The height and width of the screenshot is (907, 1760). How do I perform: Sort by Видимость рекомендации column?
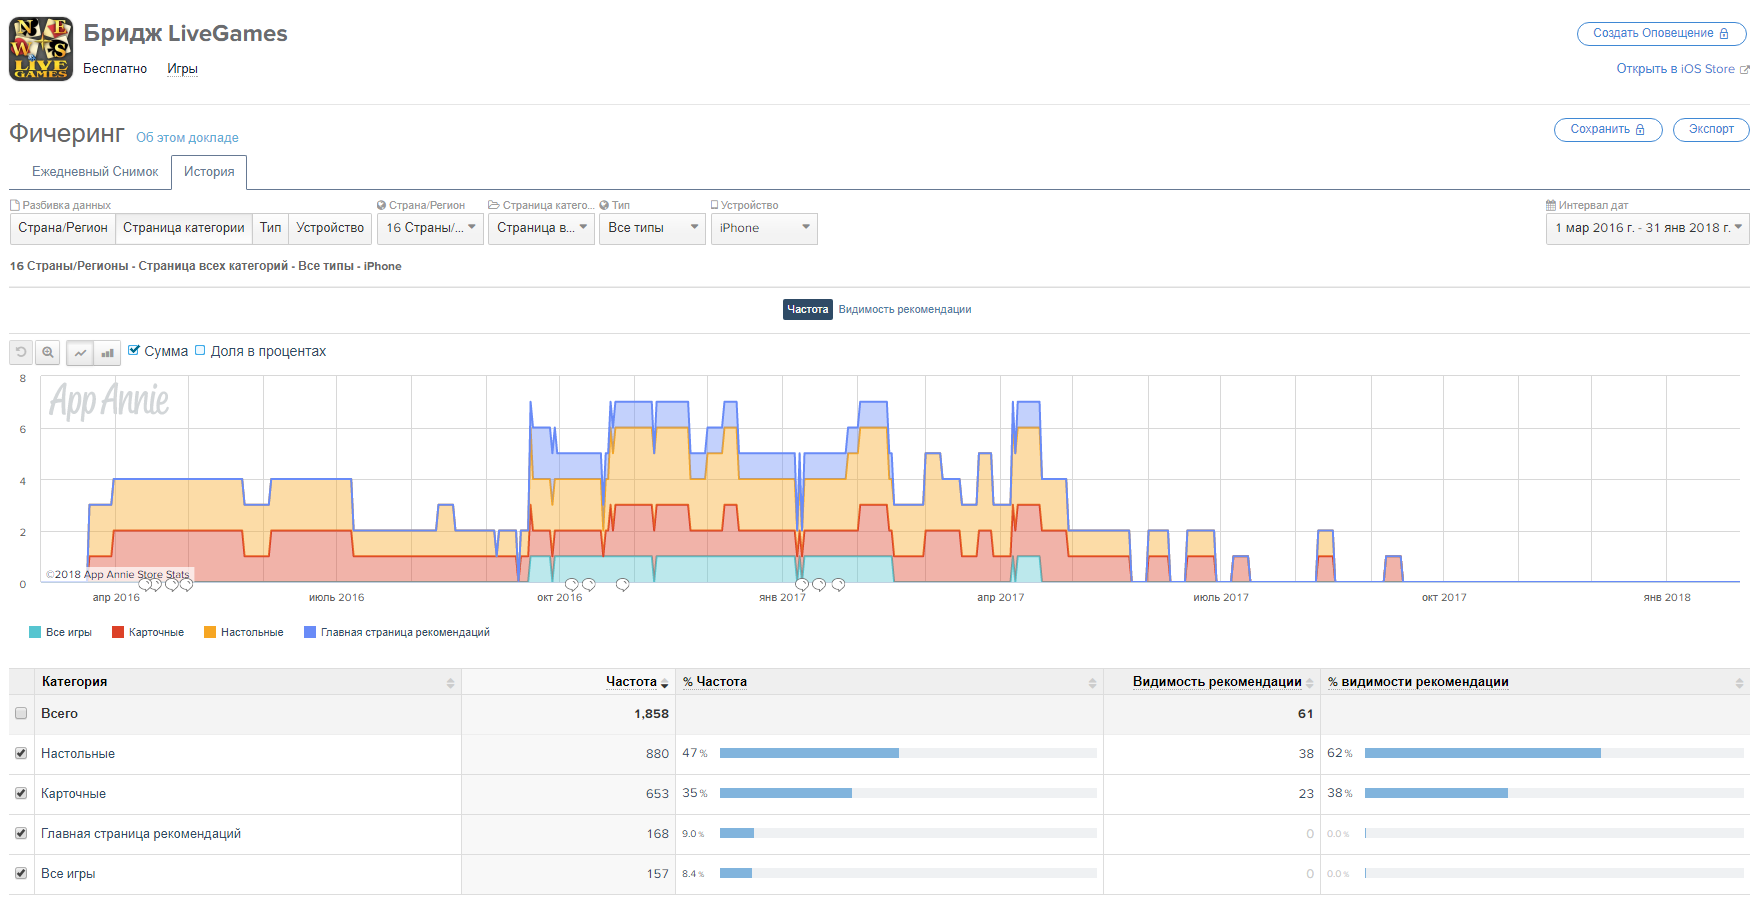[1309, 683]
